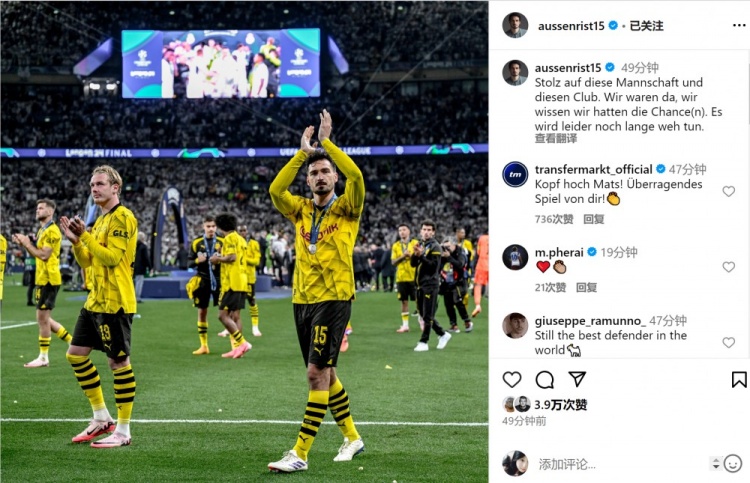750x483 pixels.
Task: Click the up-down stepper beside emoji icon
Action: (716, 463)
